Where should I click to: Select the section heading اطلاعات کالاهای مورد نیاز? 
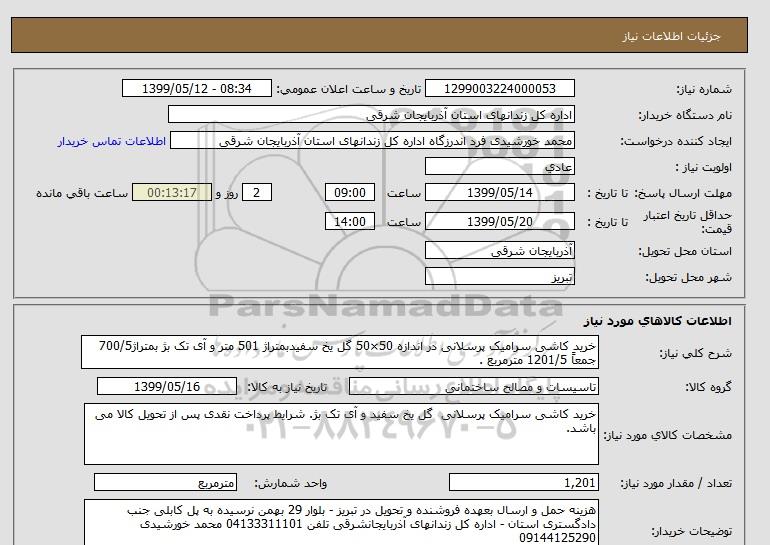[658, 321]
